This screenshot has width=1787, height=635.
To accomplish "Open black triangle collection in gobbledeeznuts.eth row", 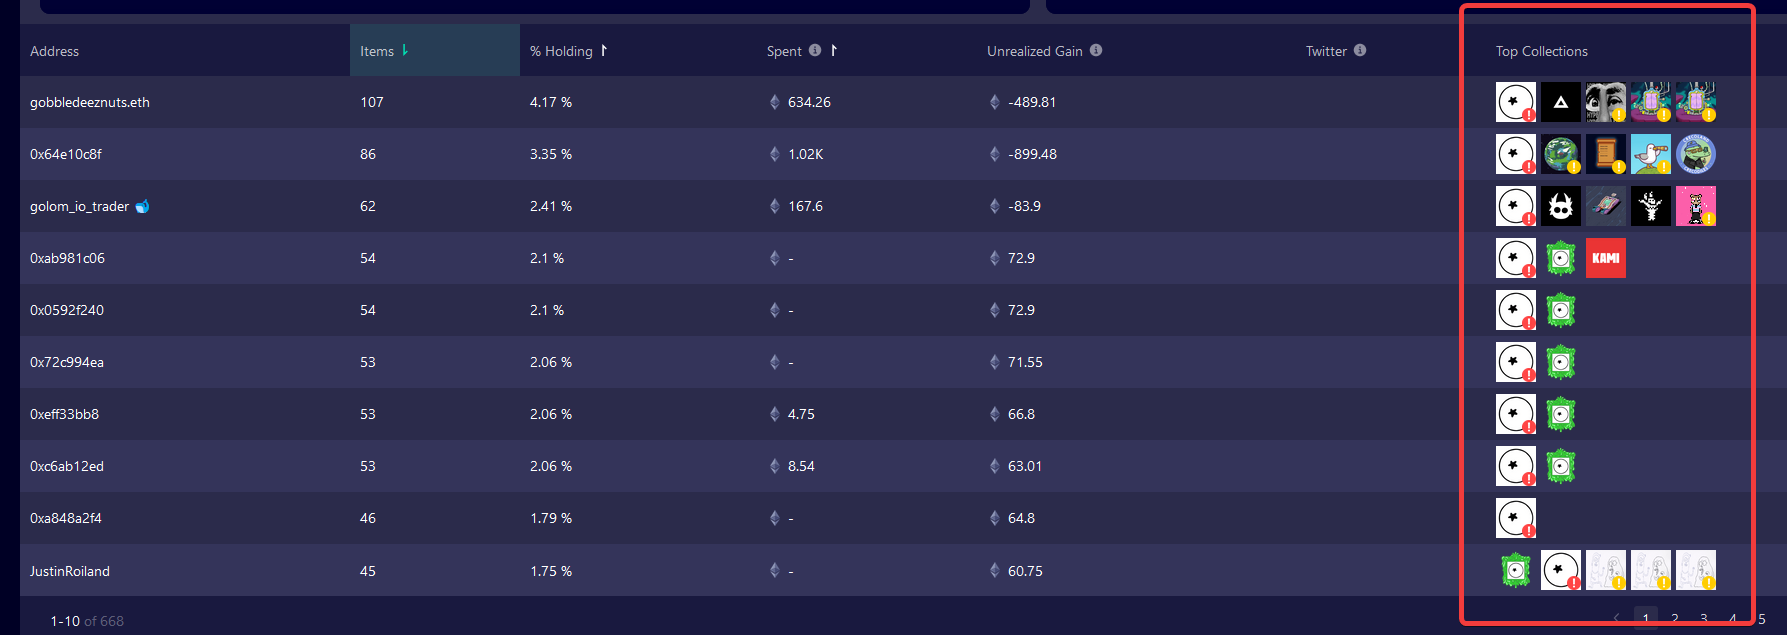I will 1560,102.
